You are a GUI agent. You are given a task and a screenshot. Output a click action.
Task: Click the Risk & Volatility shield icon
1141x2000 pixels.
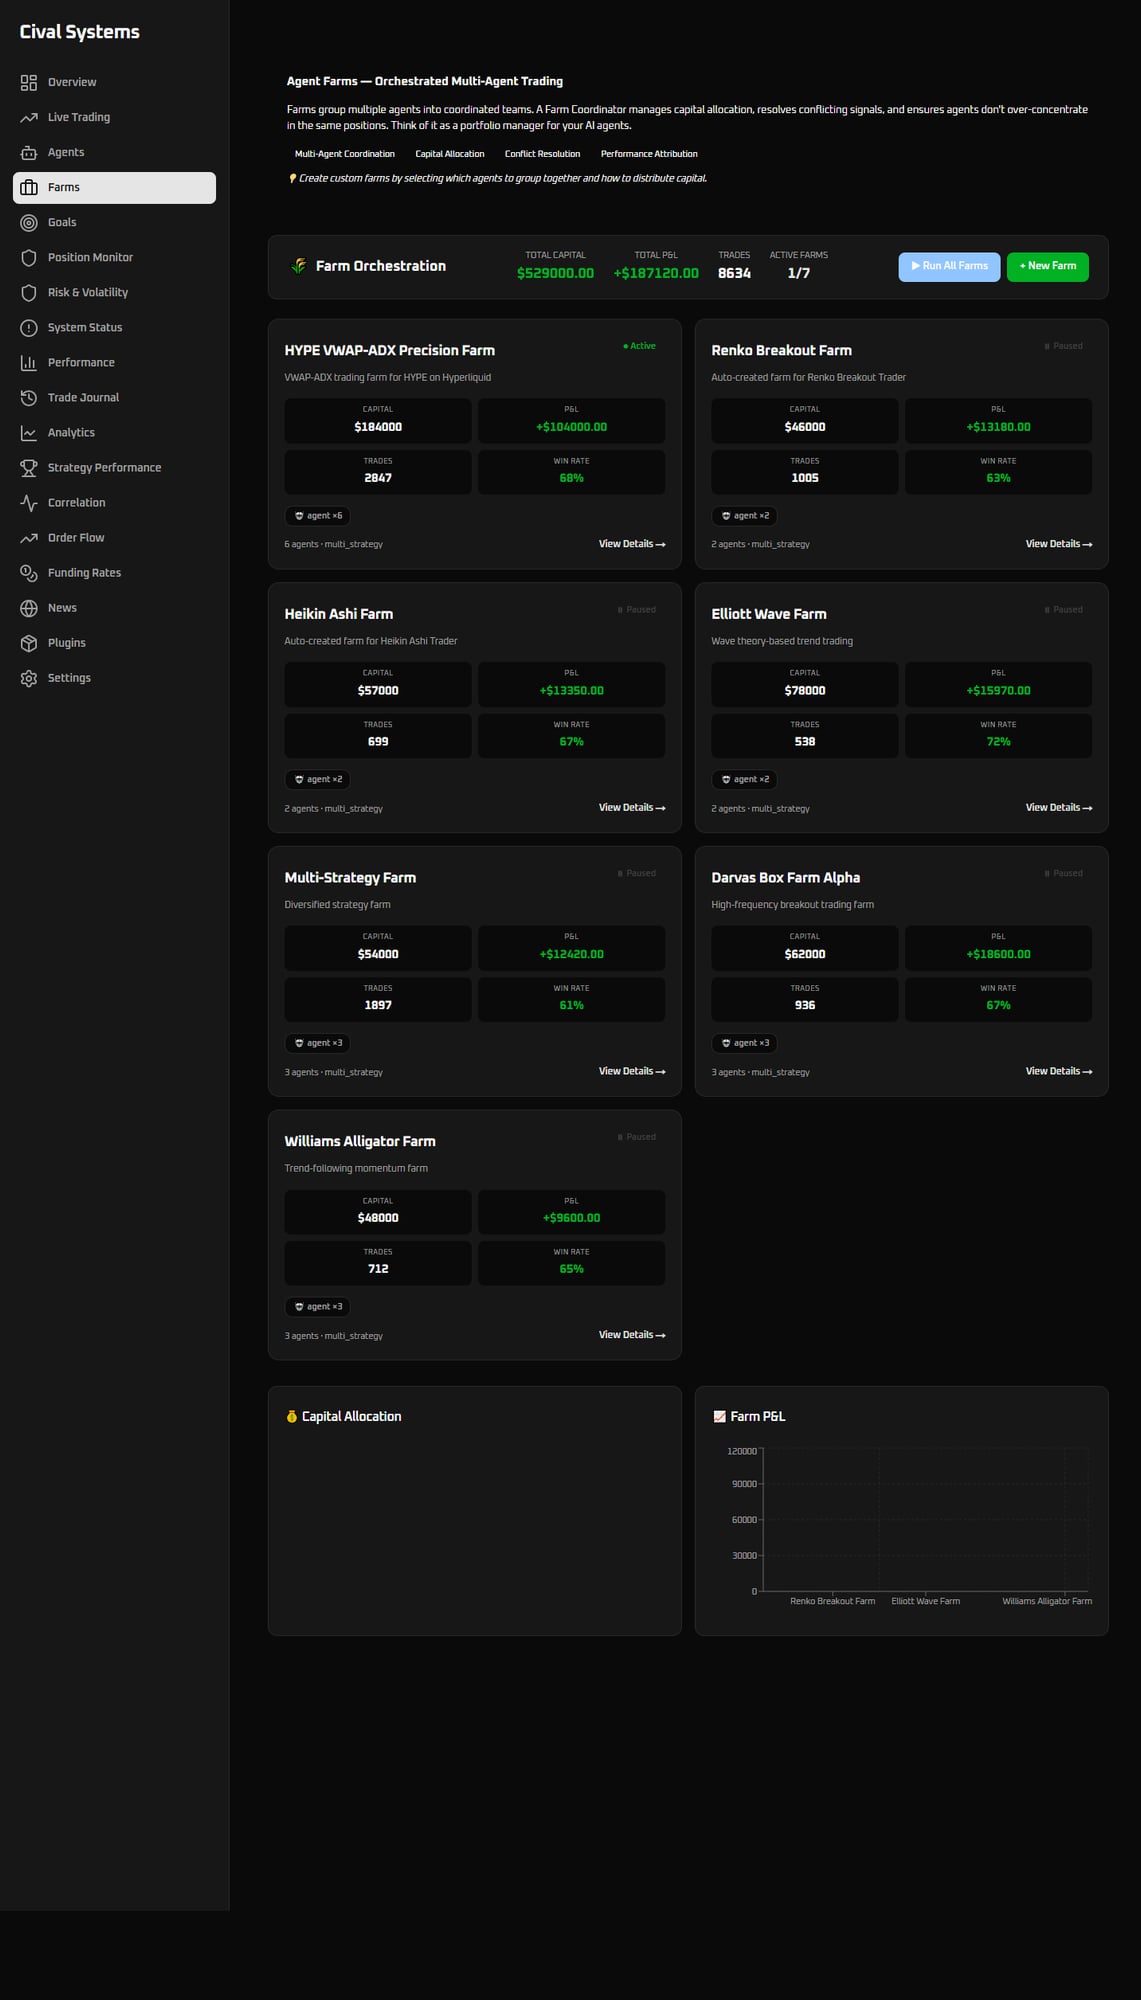[x=29, y=293]
